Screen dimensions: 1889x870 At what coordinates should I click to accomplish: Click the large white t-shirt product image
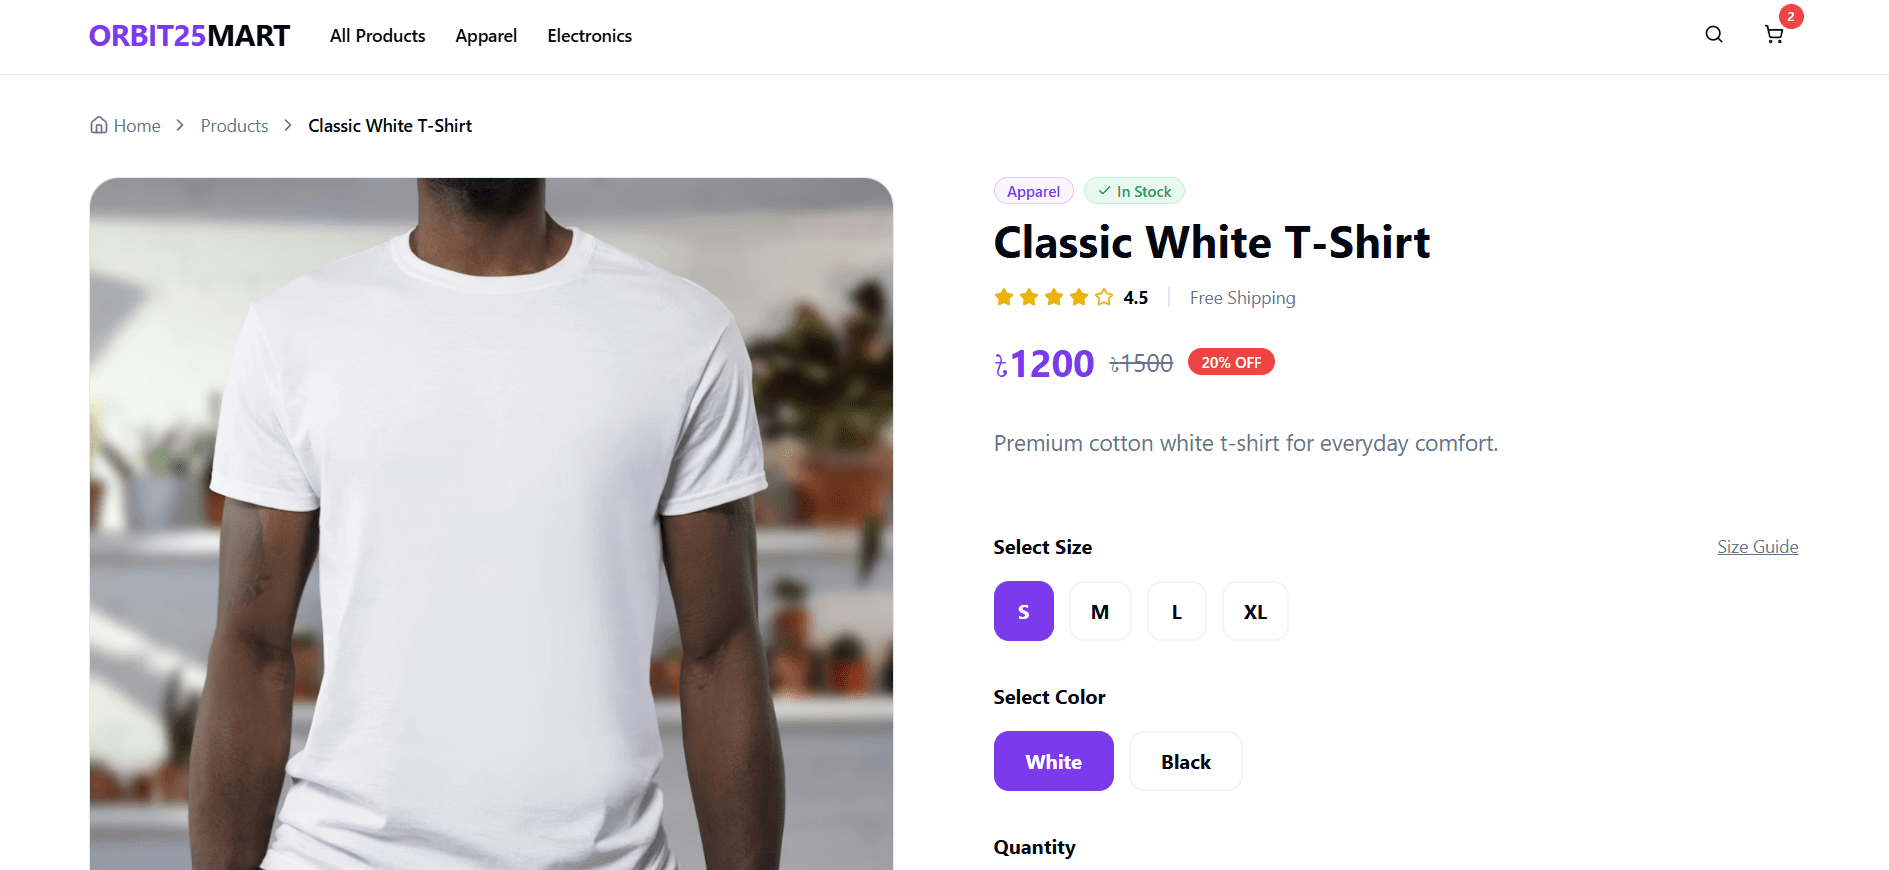491,520
